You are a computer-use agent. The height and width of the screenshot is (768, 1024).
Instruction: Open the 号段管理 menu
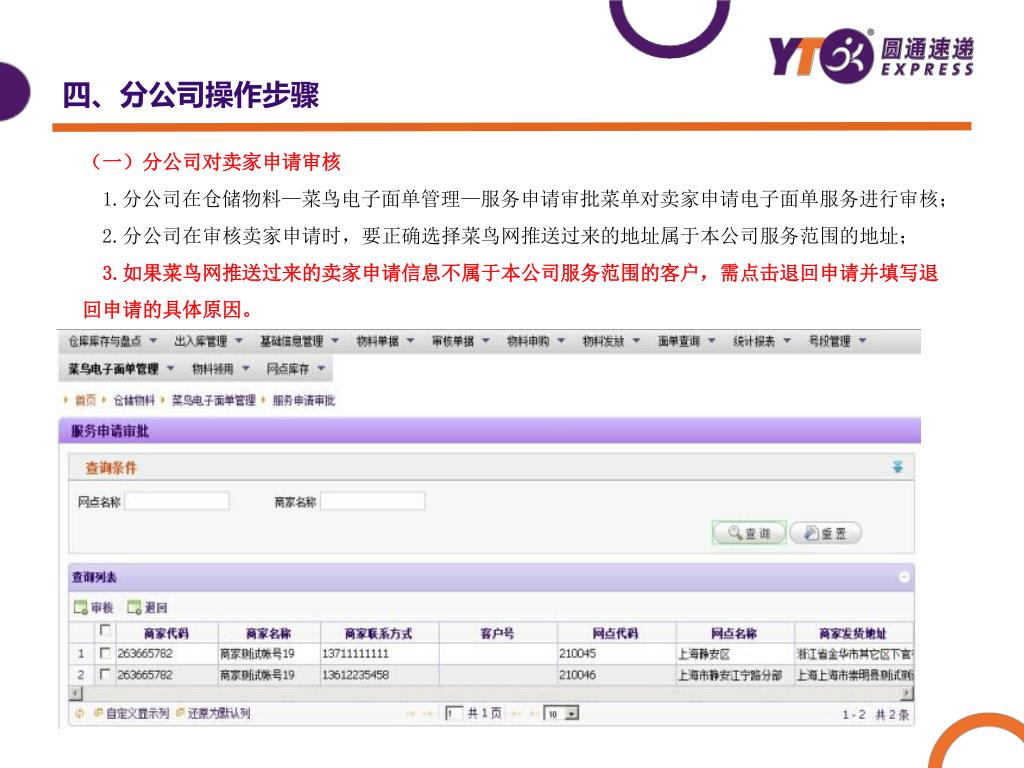(837, 341)
